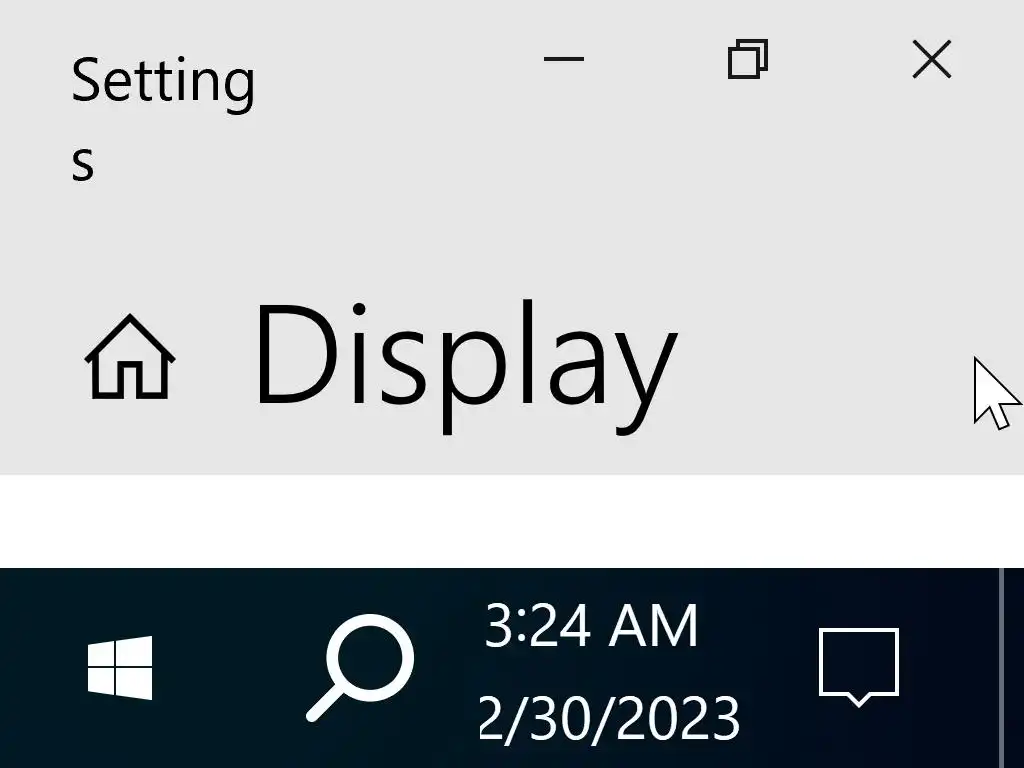Open taskbar search magnifier

coord(360,667)
